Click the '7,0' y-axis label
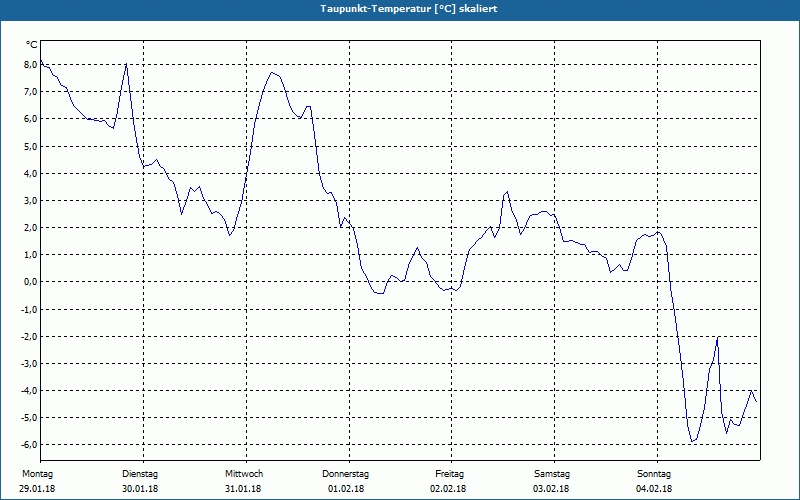The width and height of the screenshot is (800, 500). pos(29,92)
